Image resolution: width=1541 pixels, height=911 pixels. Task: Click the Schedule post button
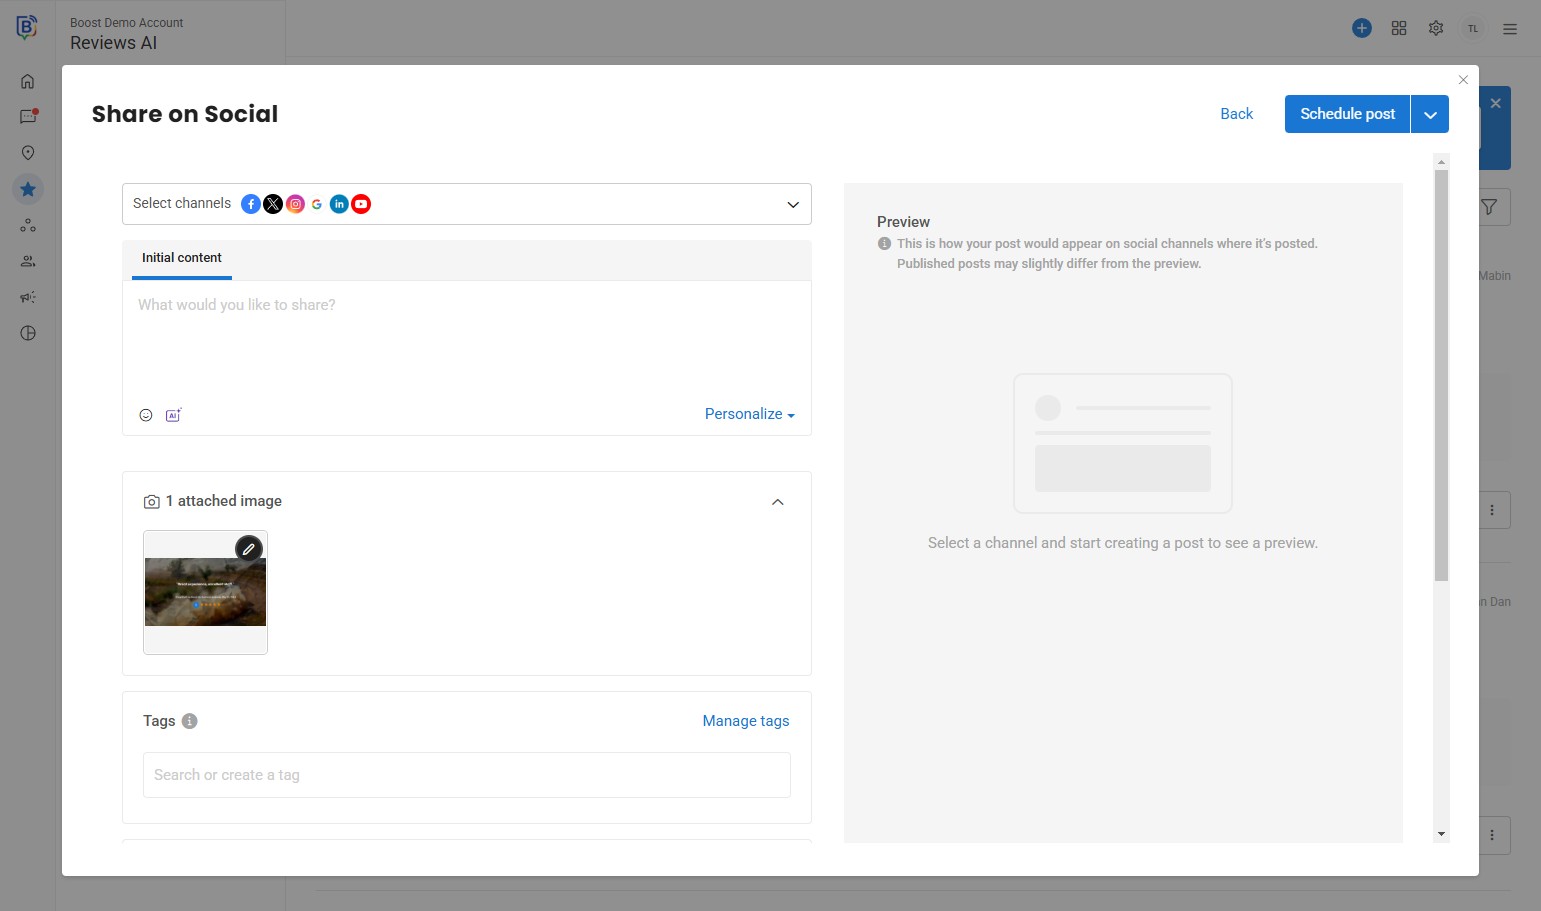[1347, 114]
